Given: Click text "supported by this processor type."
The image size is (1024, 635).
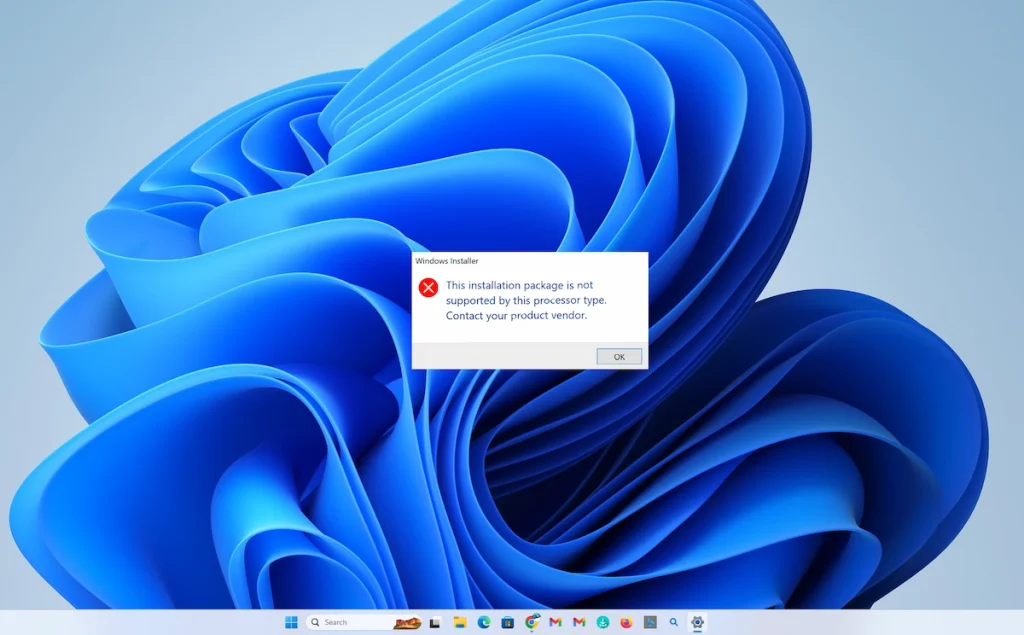Looking at the screenshot, I should [x=526, y=300].
